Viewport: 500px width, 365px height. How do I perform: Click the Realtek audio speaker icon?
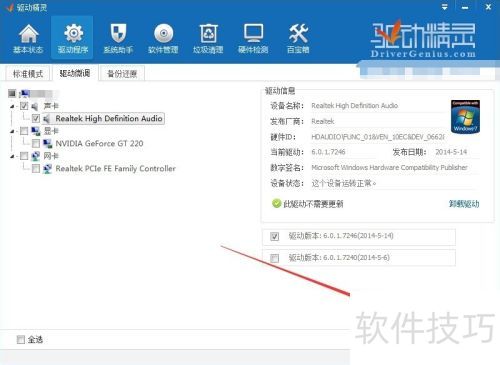[47, 119]
